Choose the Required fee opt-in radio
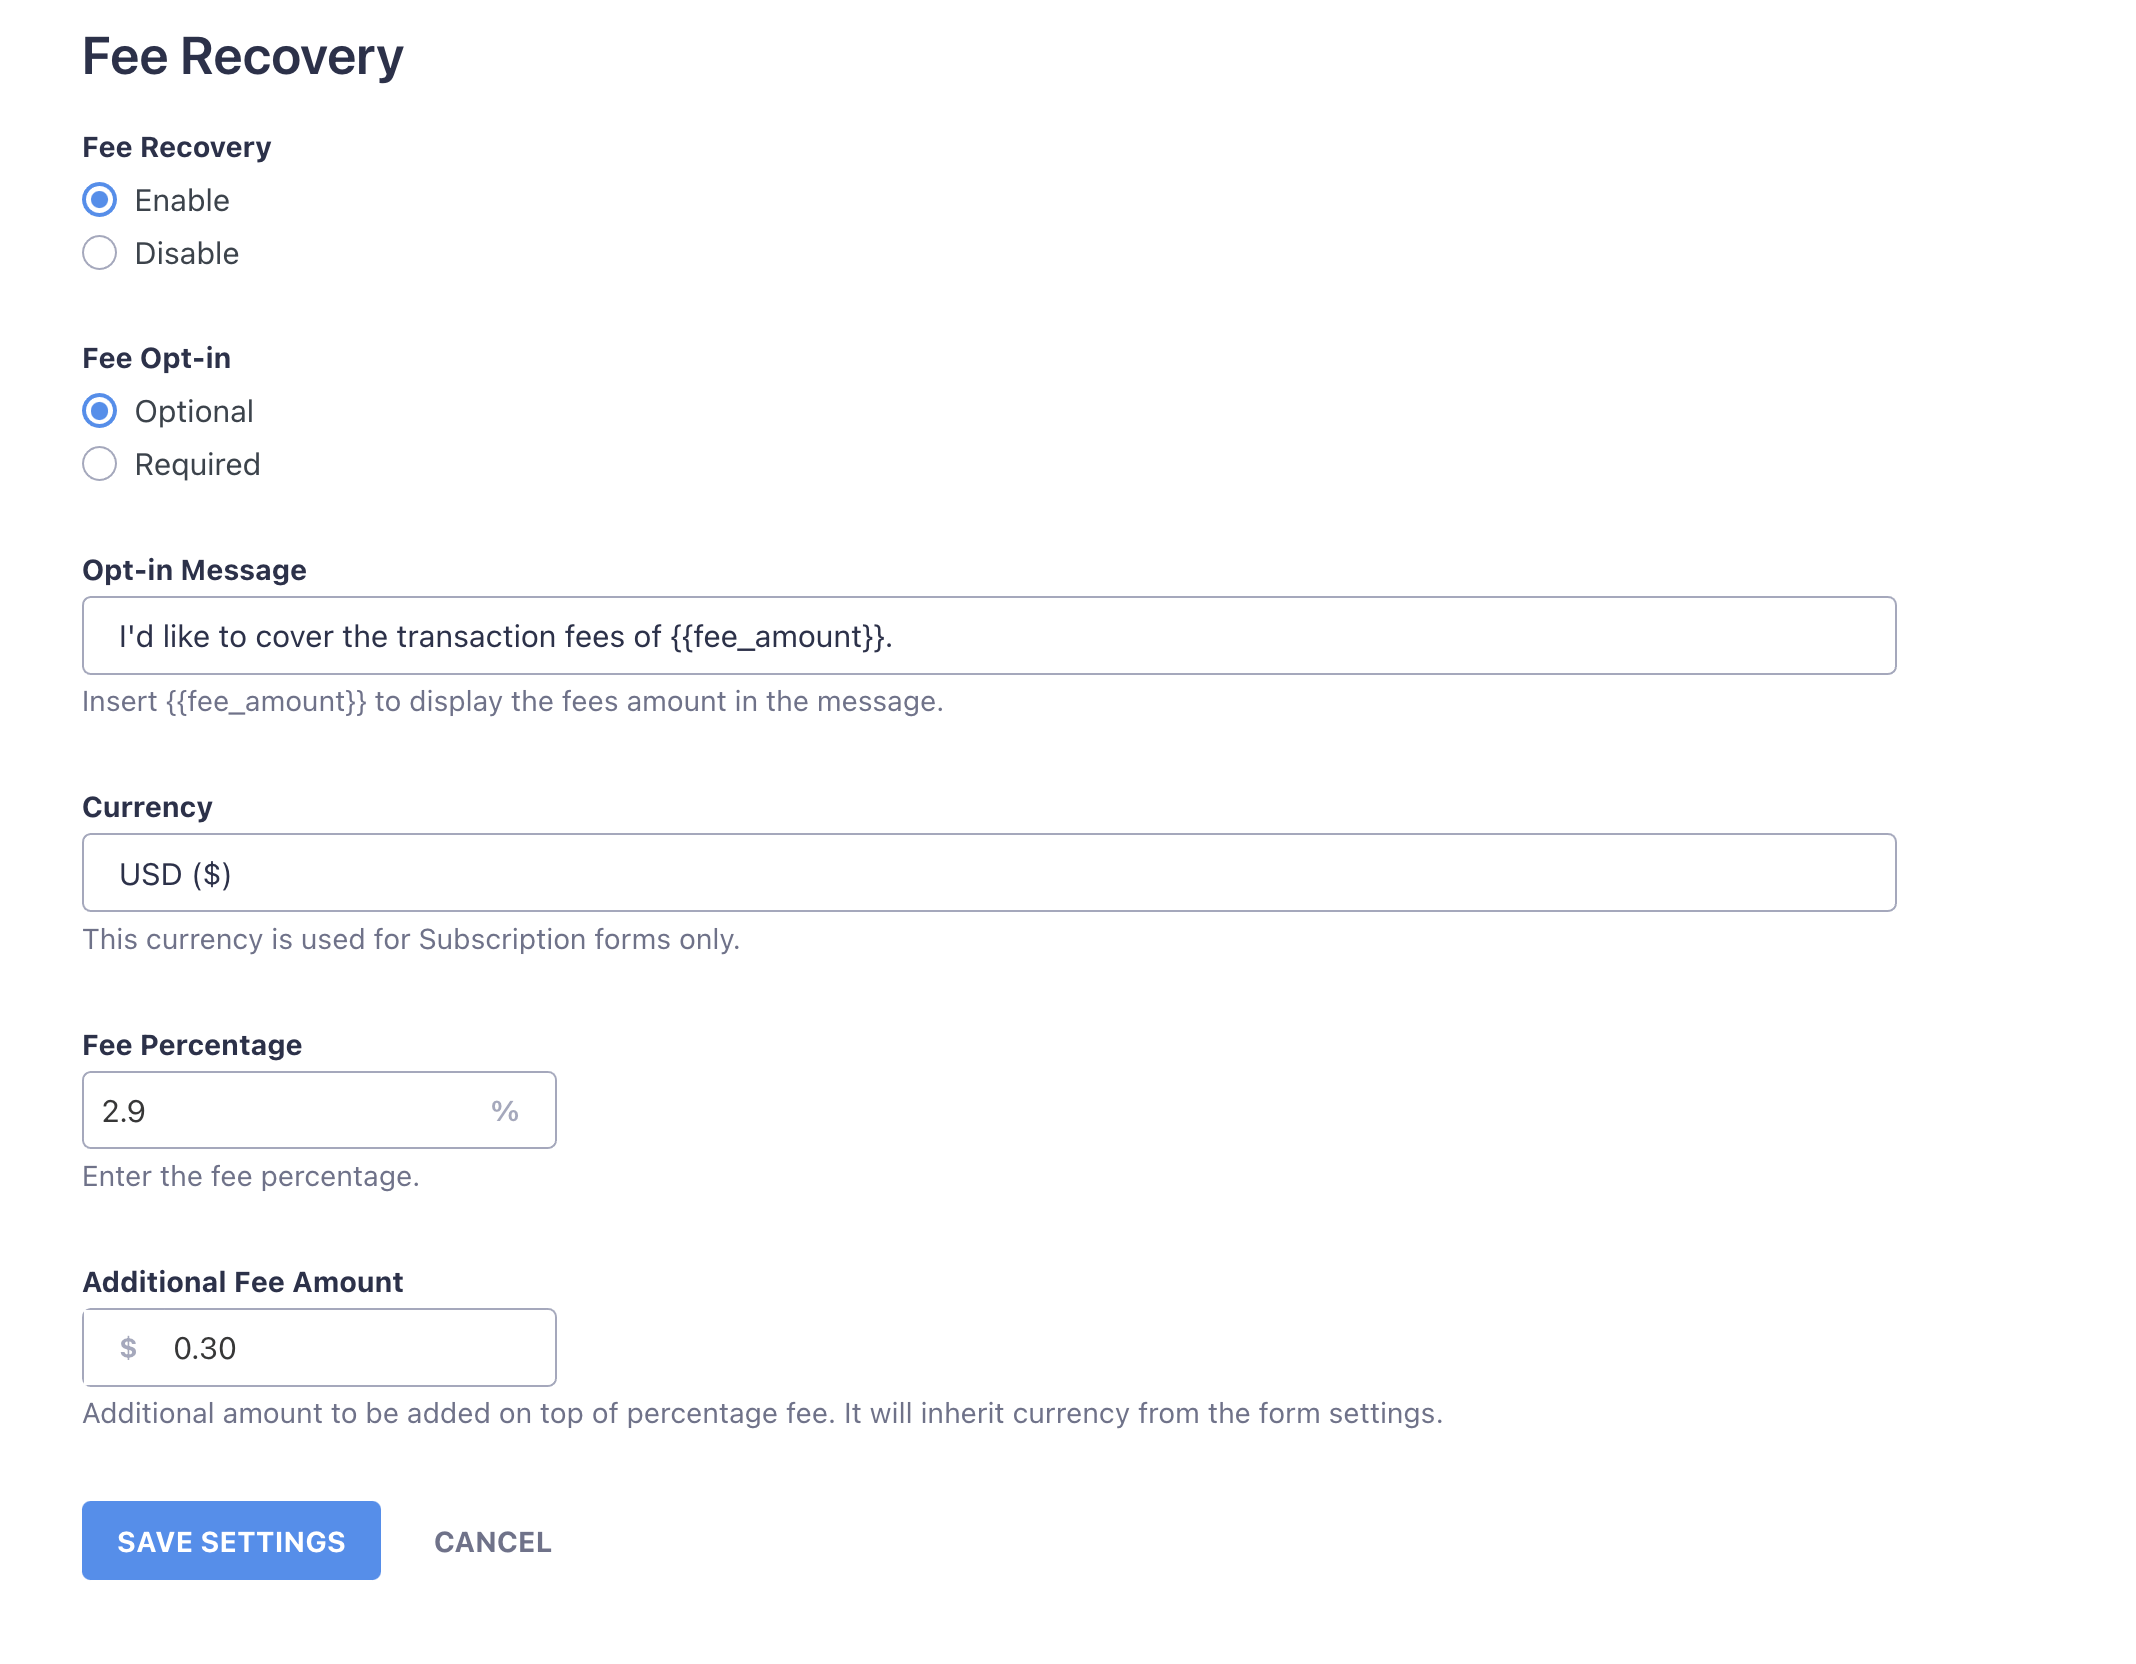2136x1664 pixels. click(x=100, y=464)
